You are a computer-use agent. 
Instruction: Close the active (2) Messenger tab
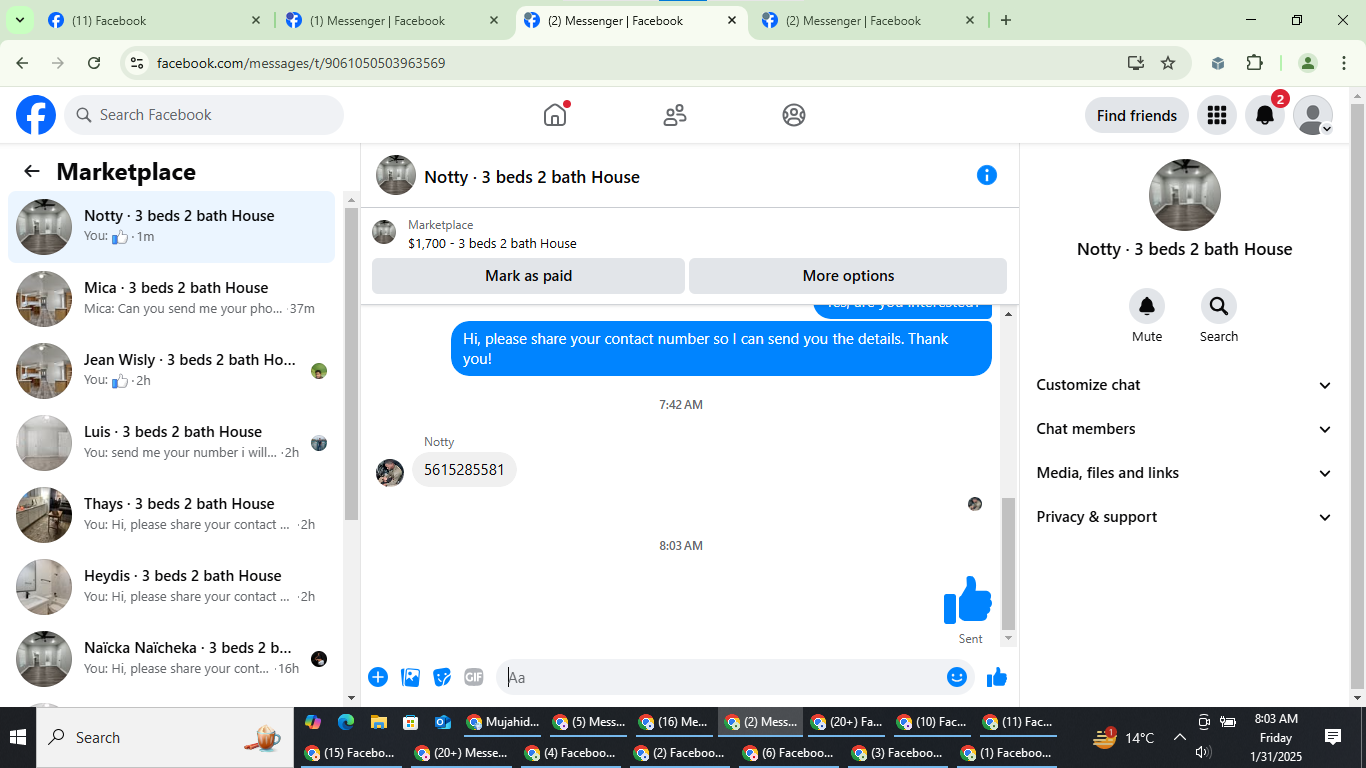point(732,20)
